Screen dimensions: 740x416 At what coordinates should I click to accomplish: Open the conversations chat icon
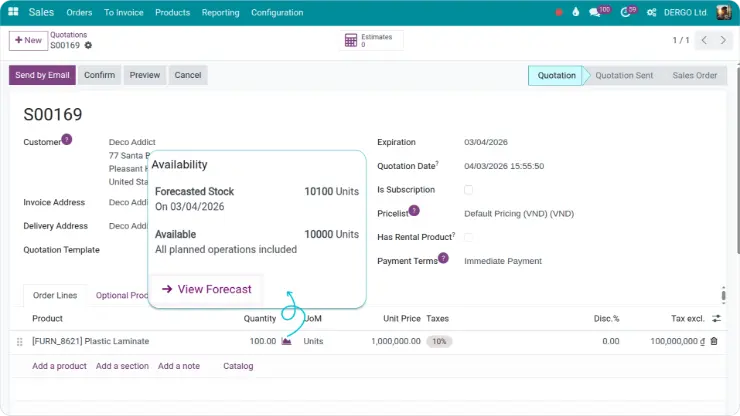[597, 12]
